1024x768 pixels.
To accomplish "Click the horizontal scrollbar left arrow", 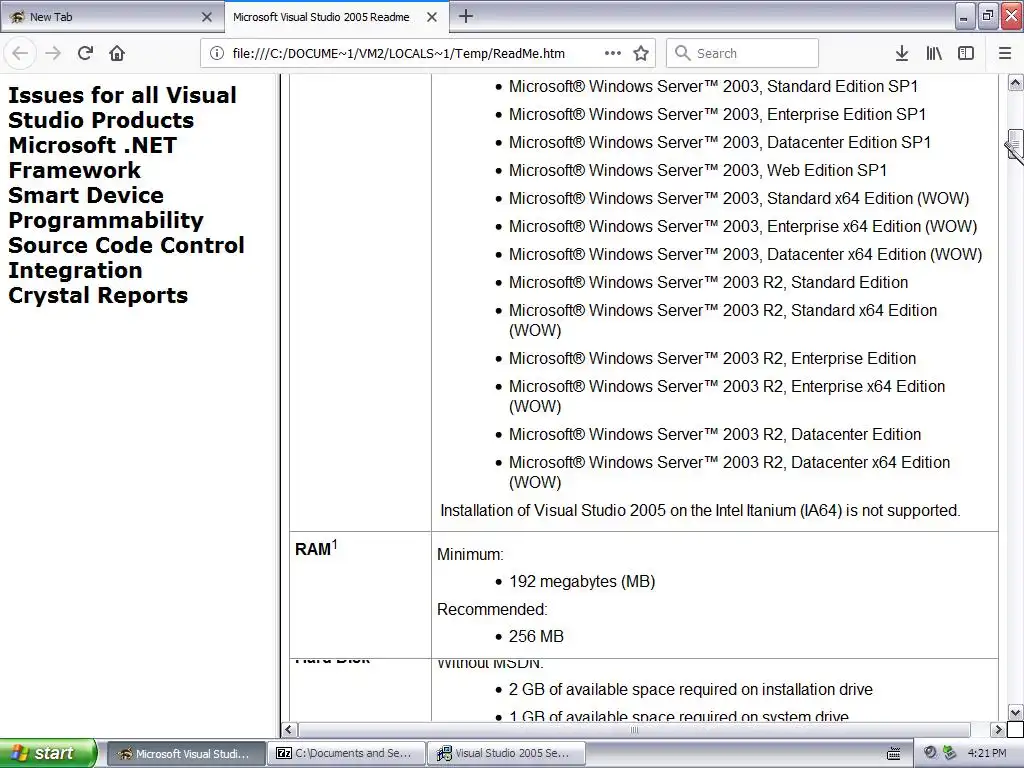I will (x=289, y=729).
